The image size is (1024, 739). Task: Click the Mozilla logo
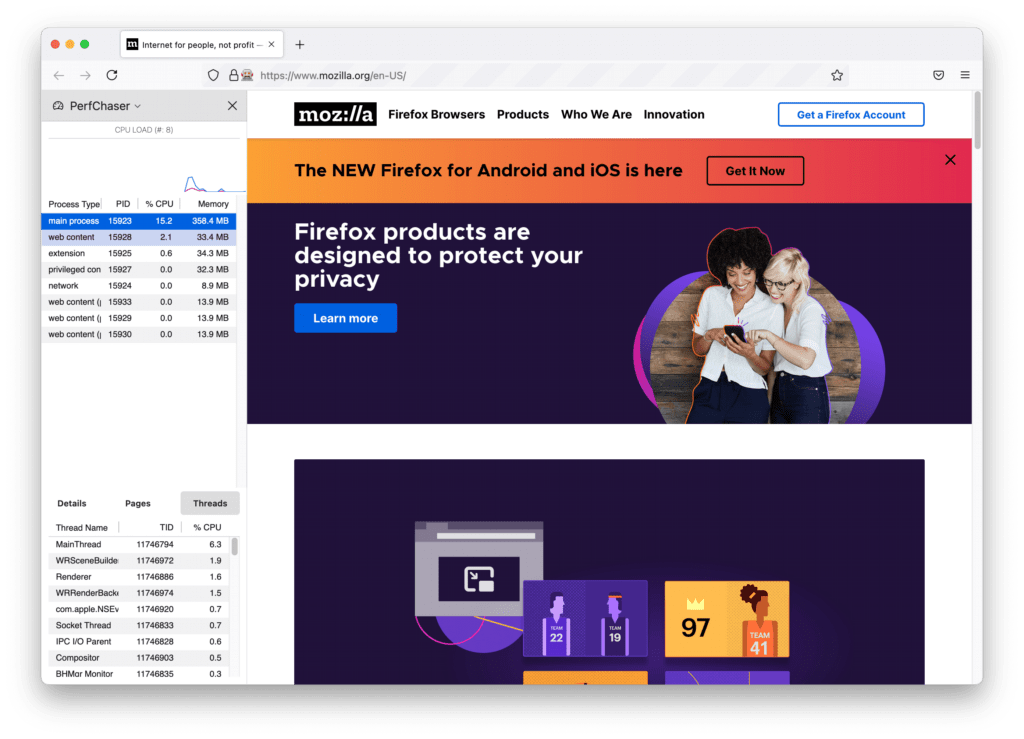tap(335, 114)
